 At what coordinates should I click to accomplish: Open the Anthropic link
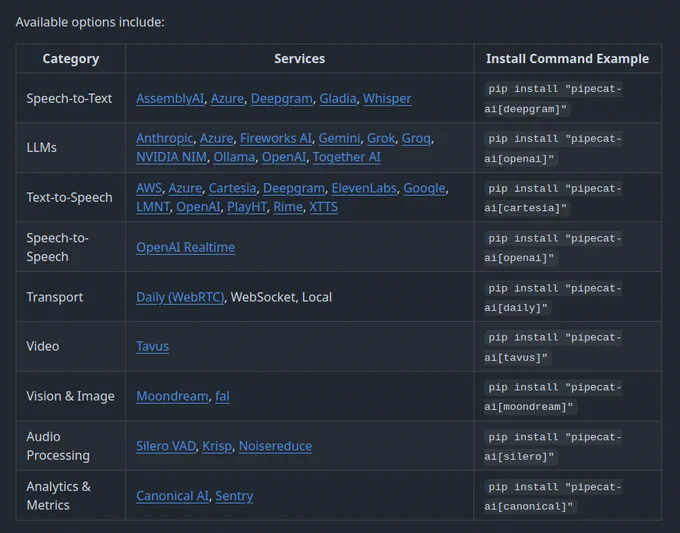coord(164,138)
